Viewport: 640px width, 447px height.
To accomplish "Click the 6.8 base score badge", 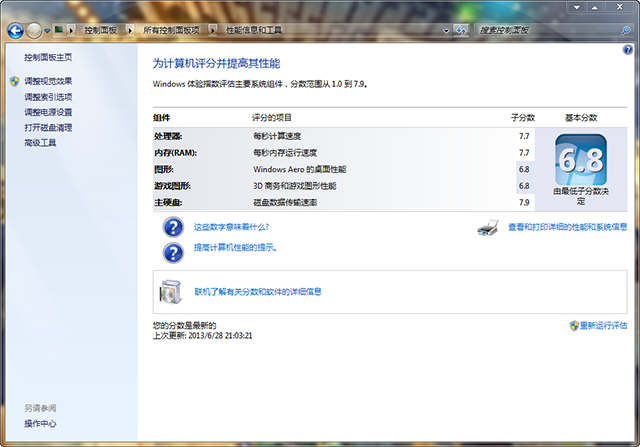I will (x=581, y=160).
